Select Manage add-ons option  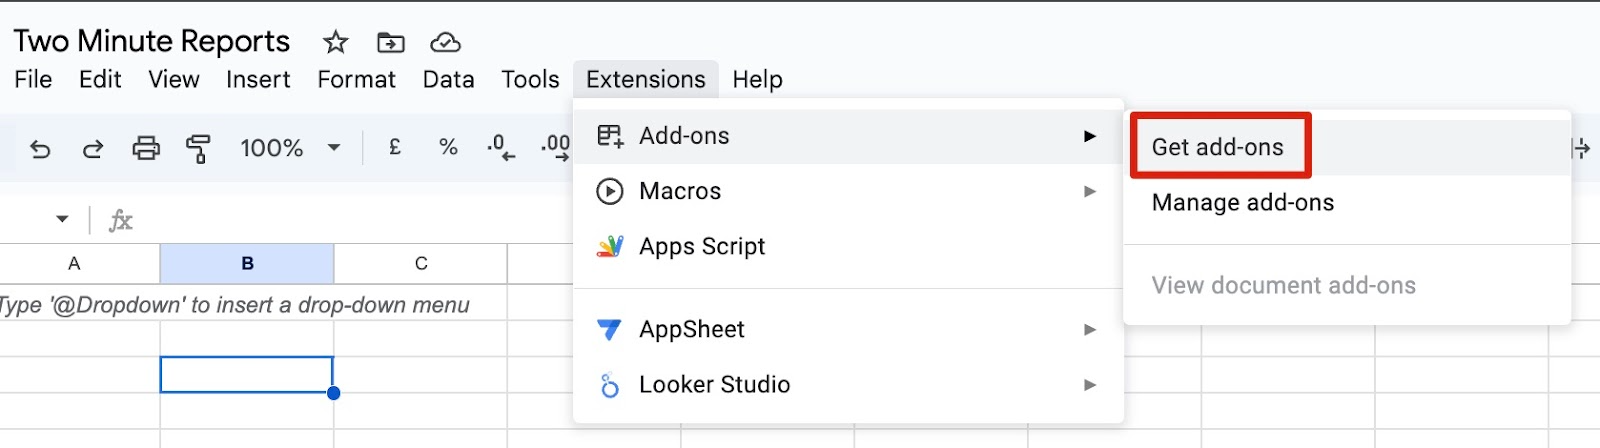point(1242,203)
